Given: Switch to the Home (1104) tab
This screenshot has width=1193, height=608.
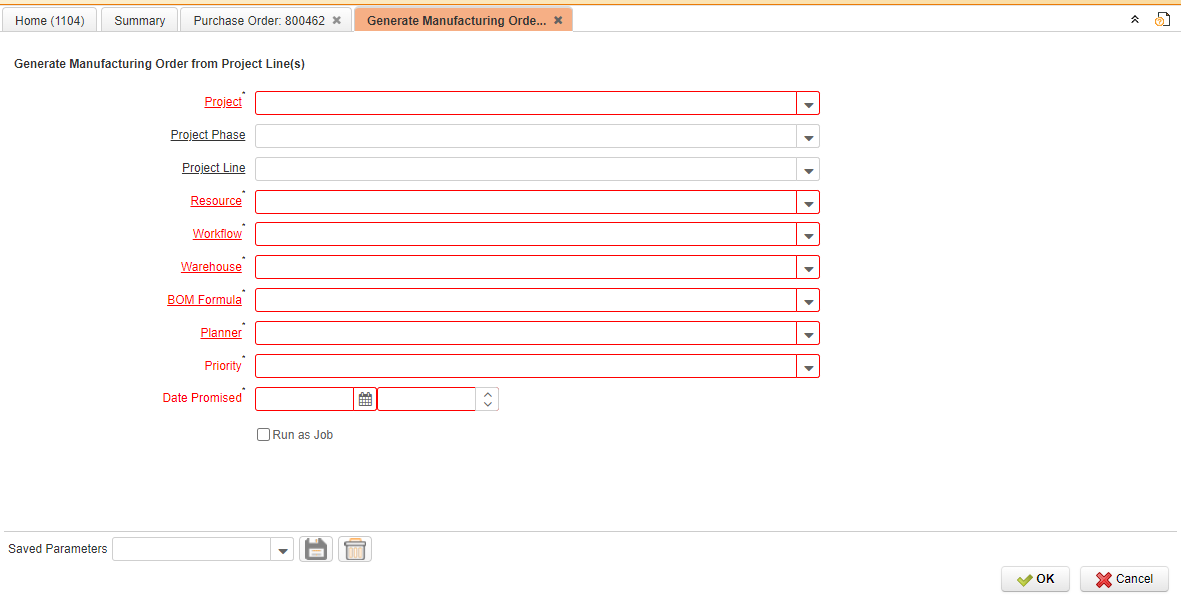Looking at the screenshot, I should tap(49, 21).
